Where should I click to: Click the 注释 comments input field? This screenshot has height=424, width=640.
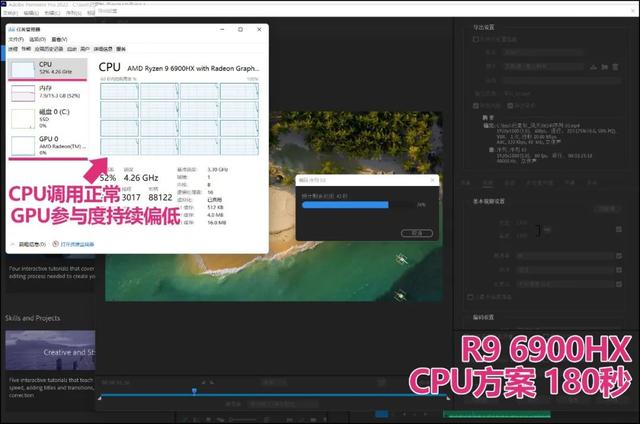[562, 81]
